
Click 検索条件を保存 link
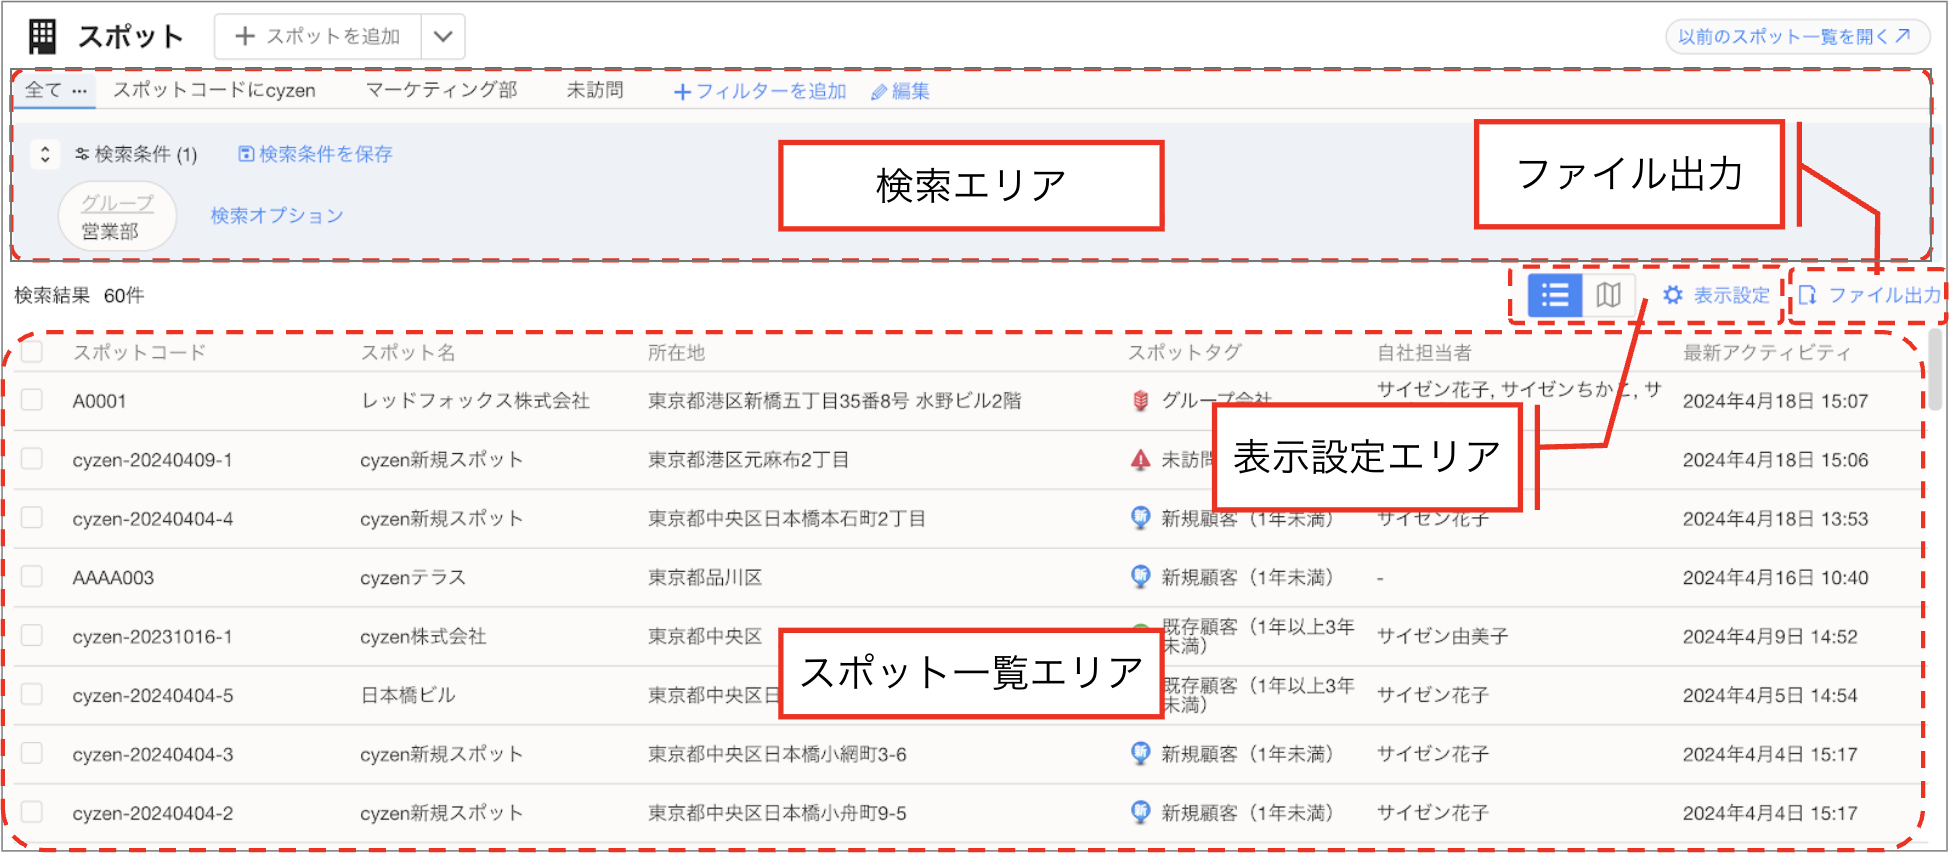coord(315,154)
